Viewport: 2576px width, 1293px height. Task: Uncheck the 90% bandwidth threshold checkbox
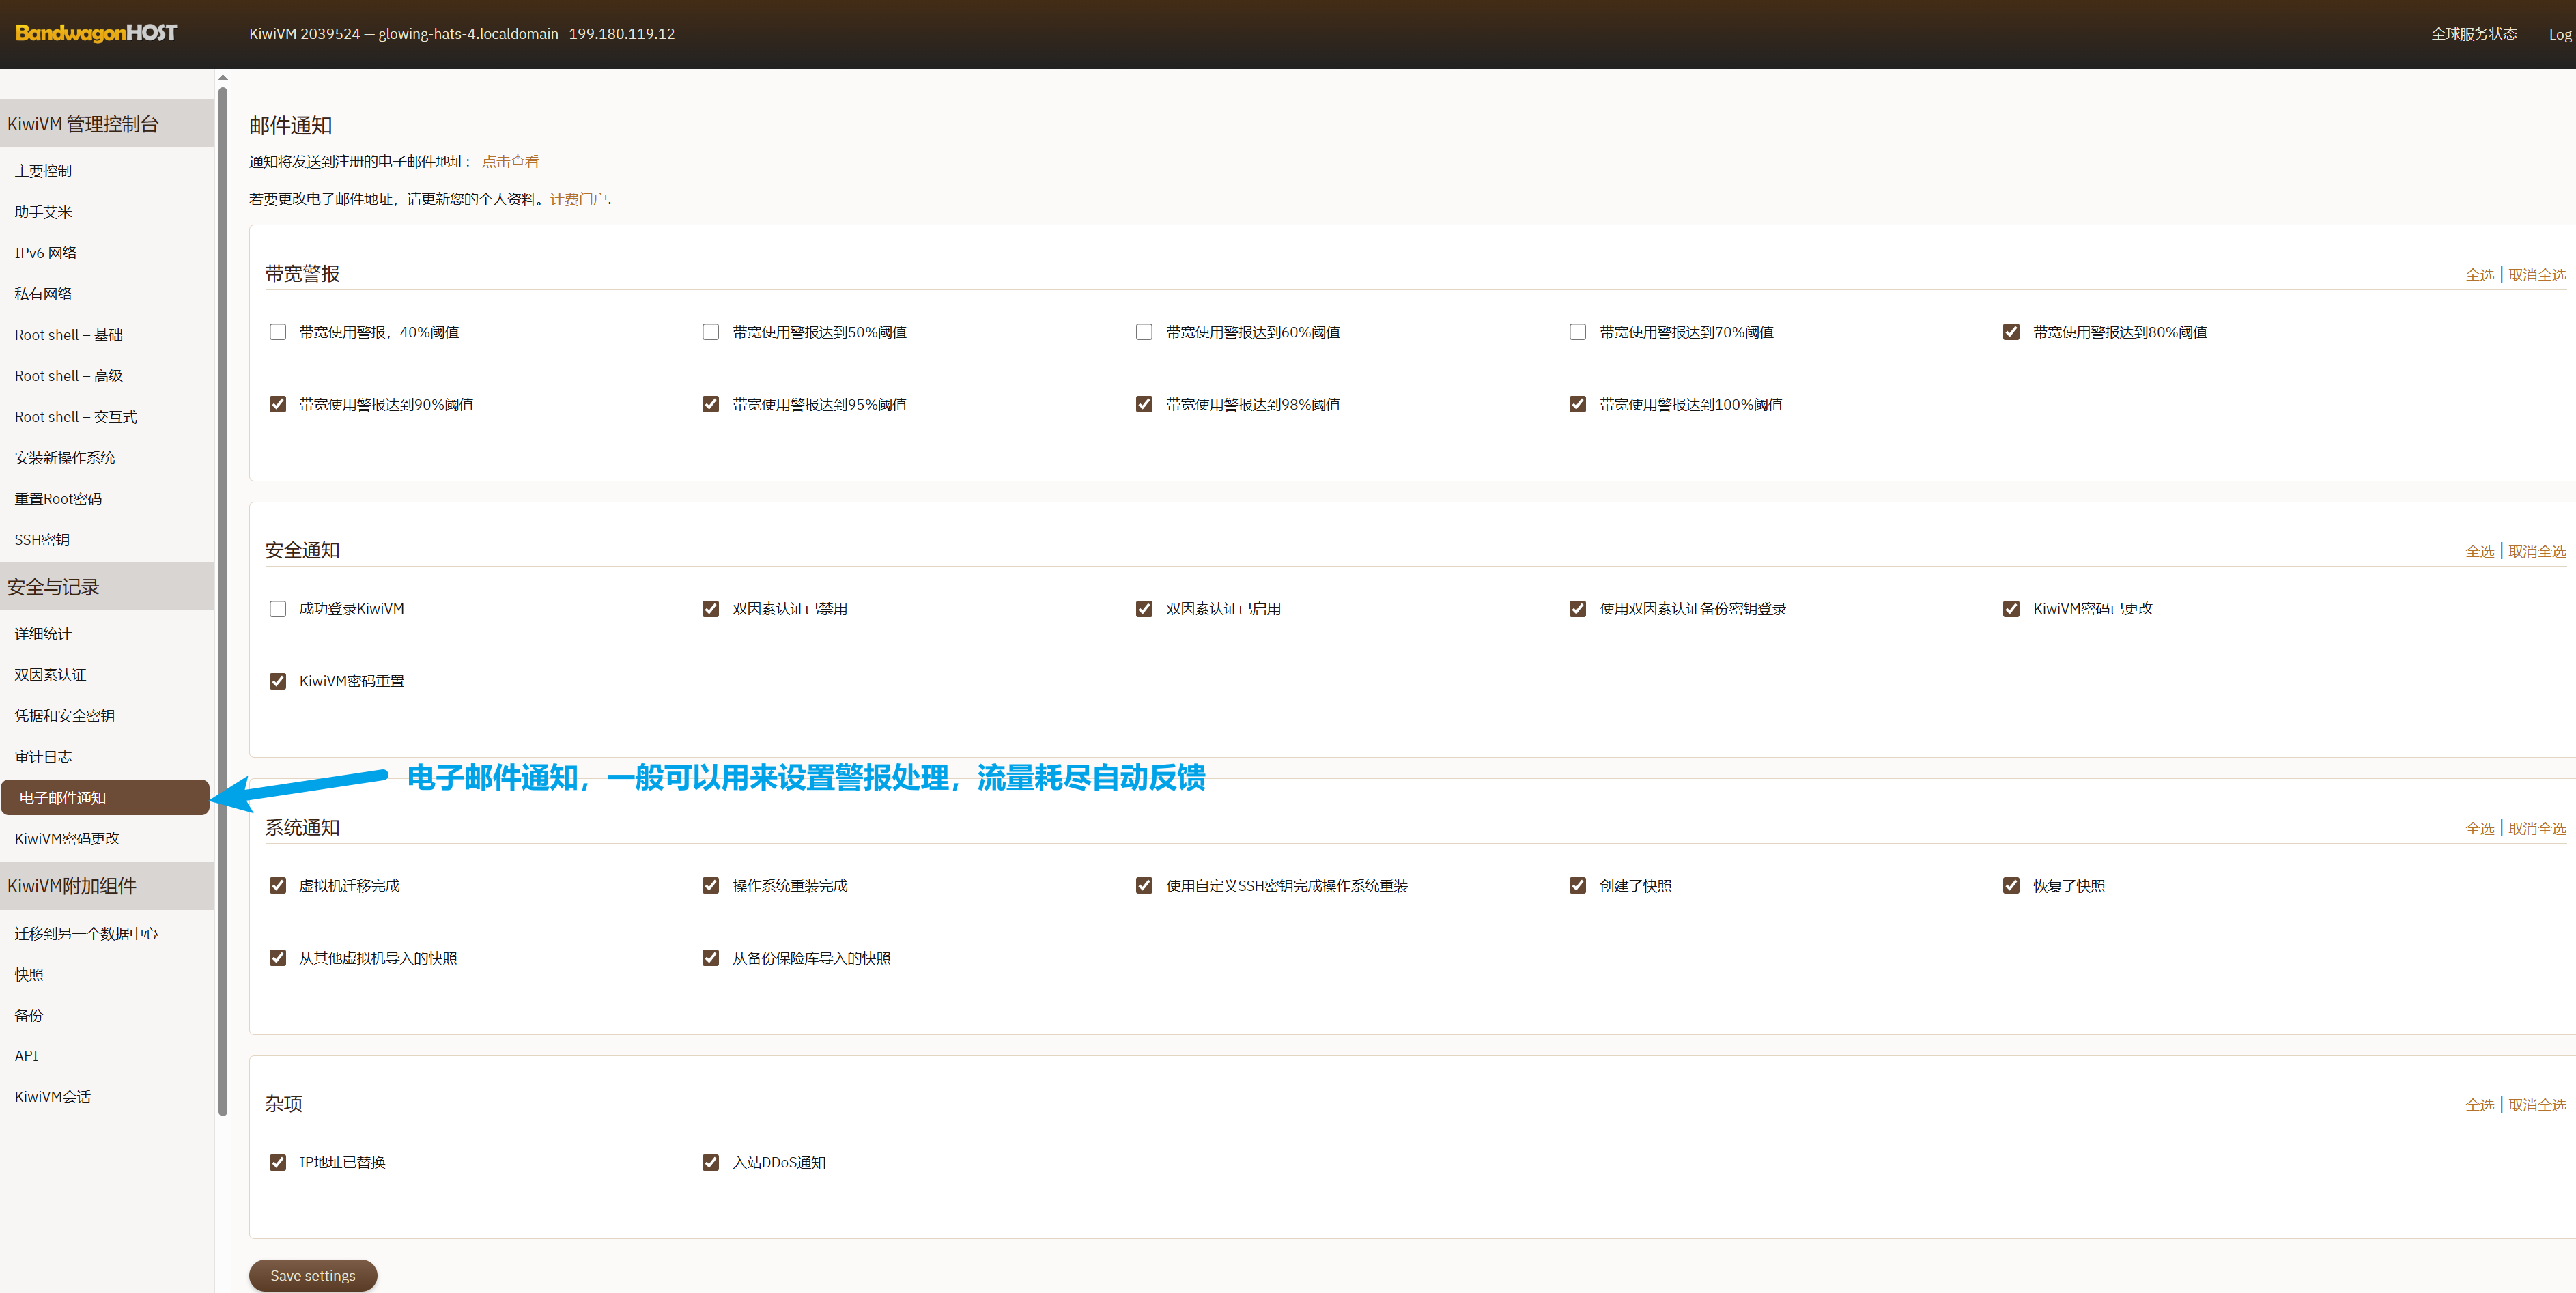coord(278,404)
